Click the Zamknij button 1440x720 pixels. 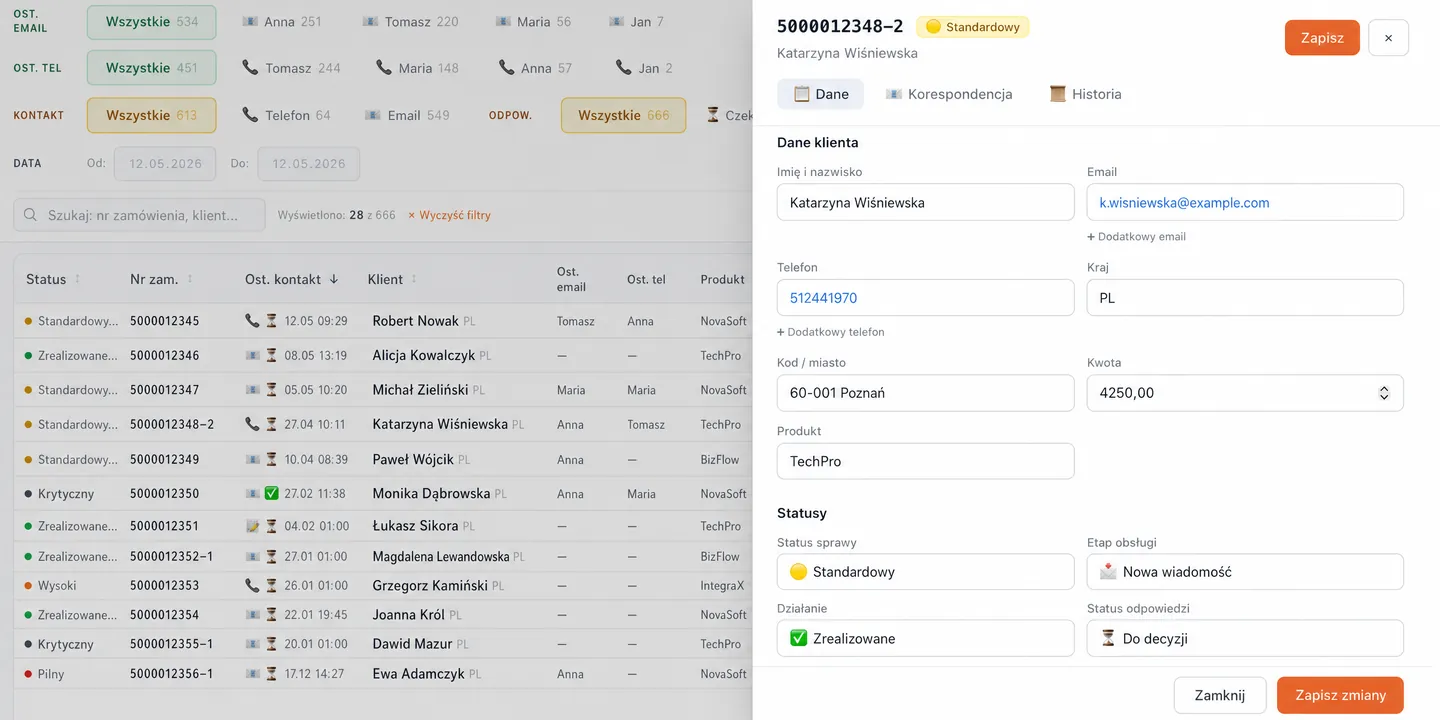click(1220, 695)
